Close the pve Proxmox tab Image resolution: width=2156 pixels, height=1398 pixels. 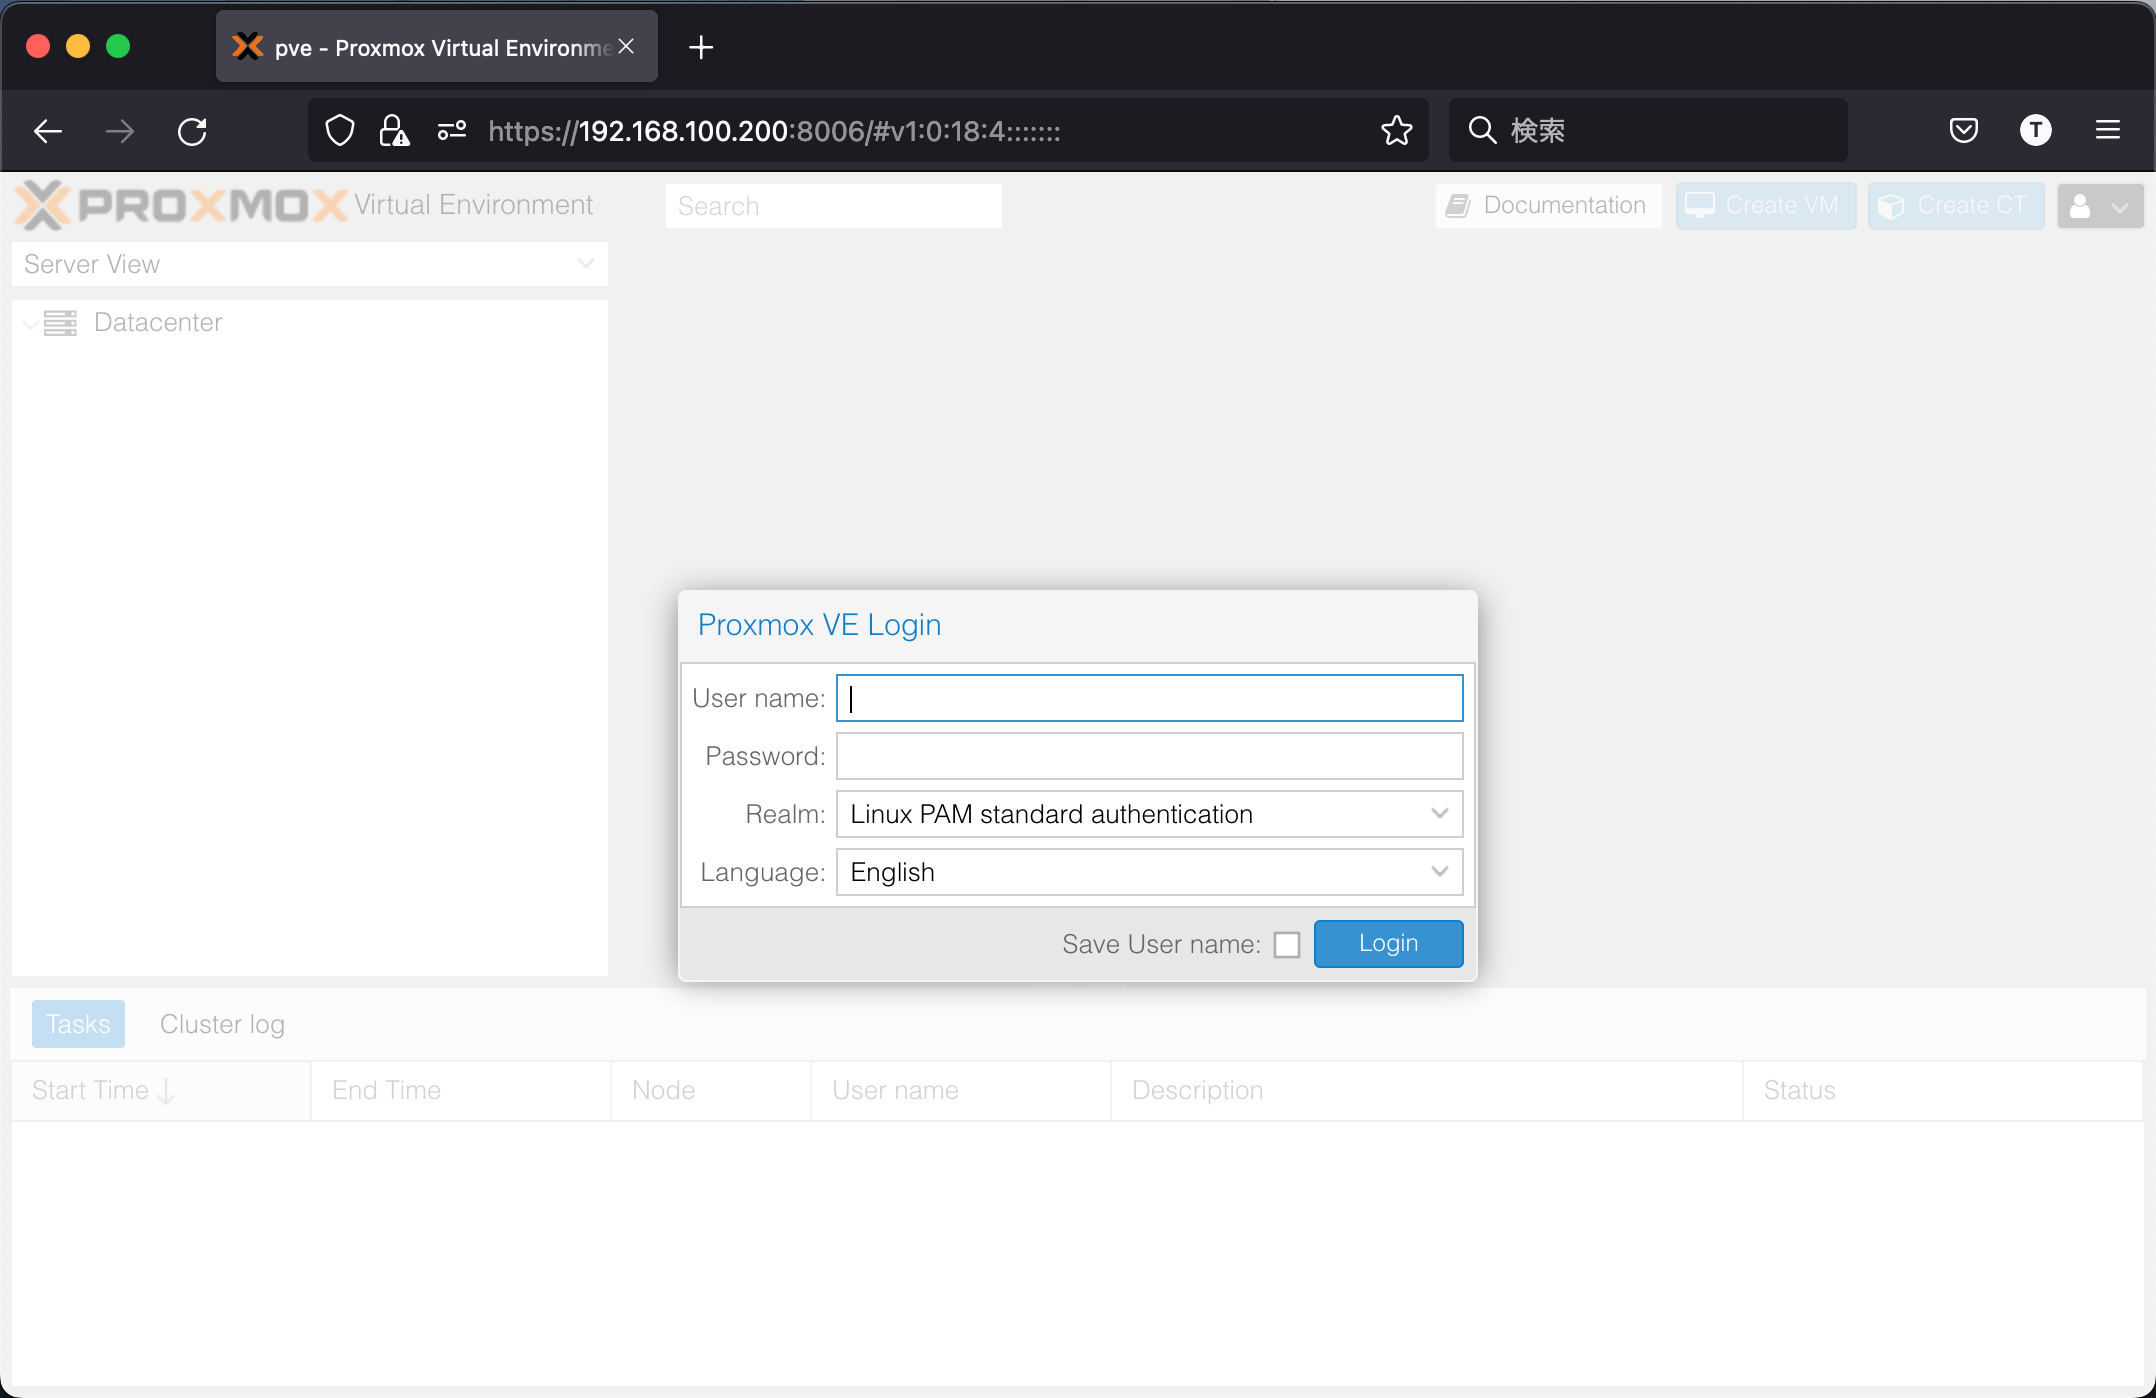click(626, 46)
